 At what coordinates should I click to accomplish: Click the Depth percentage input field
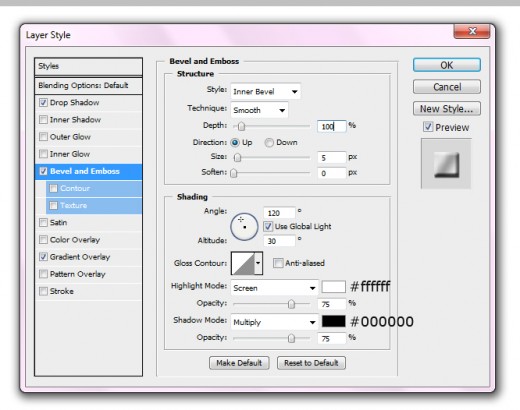click(332, 126)
